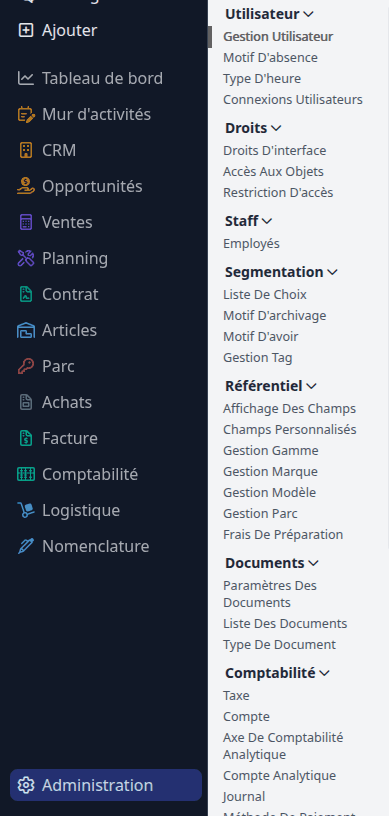389x816 pixels.
Task: Click the Ajouter plus button
Action: click(26, 30)
